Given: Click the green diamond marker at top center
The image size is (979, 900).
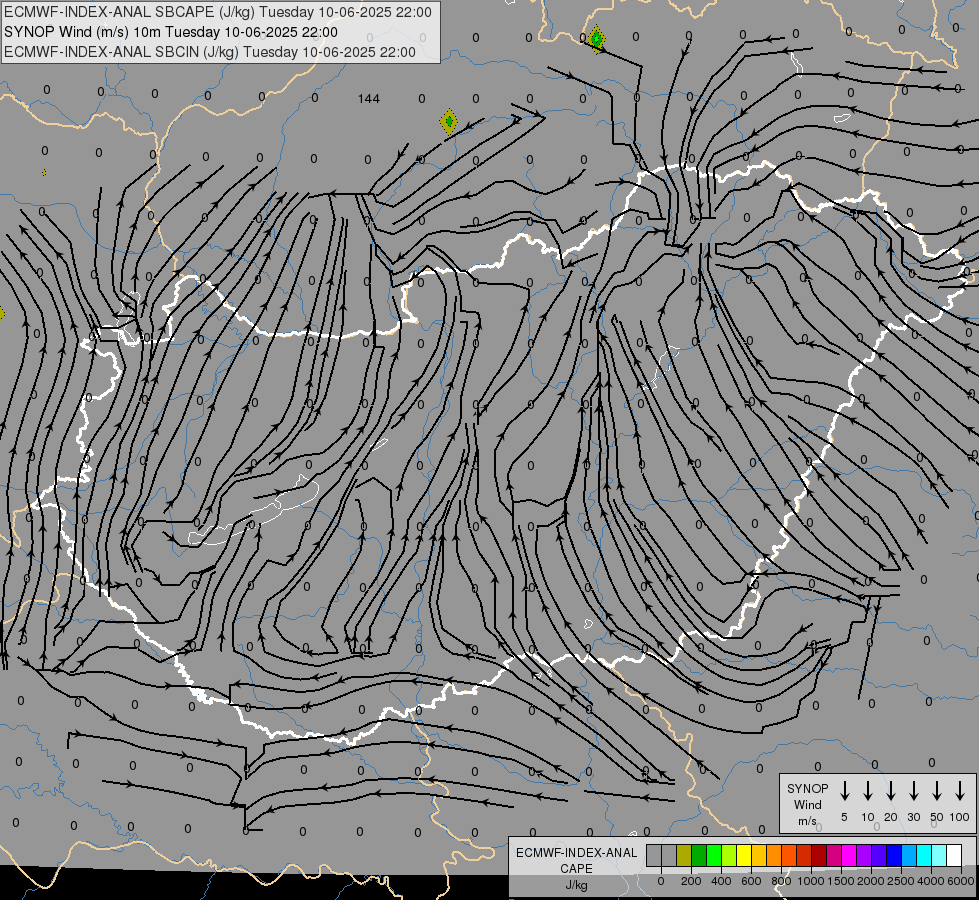Looking at the screenshot, I should pyautogui.click(x=597, y=39).
